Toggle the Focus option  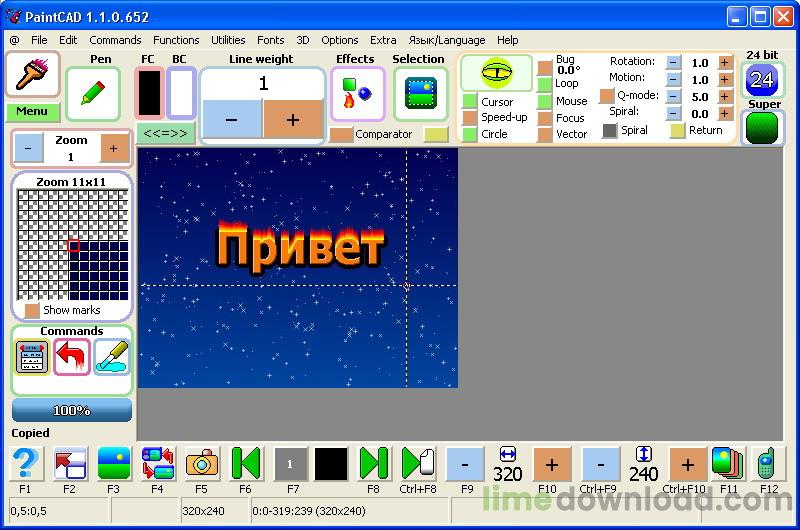(545, 118)
